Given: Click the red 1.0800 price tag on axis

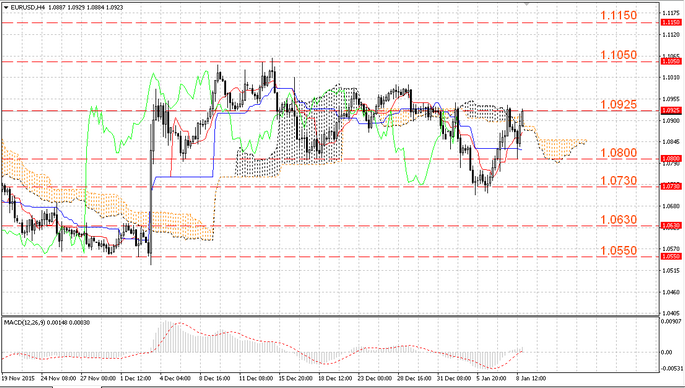Looking at the screenshot, I should [x=671, y=159].
